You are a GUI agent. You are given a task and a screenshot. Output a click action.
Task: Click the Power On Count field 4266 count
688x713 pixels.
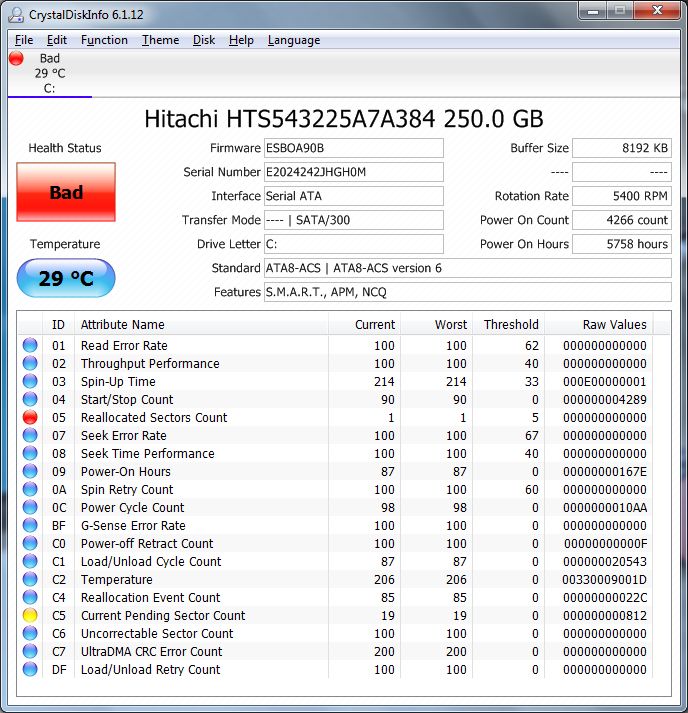click(622, 220)
